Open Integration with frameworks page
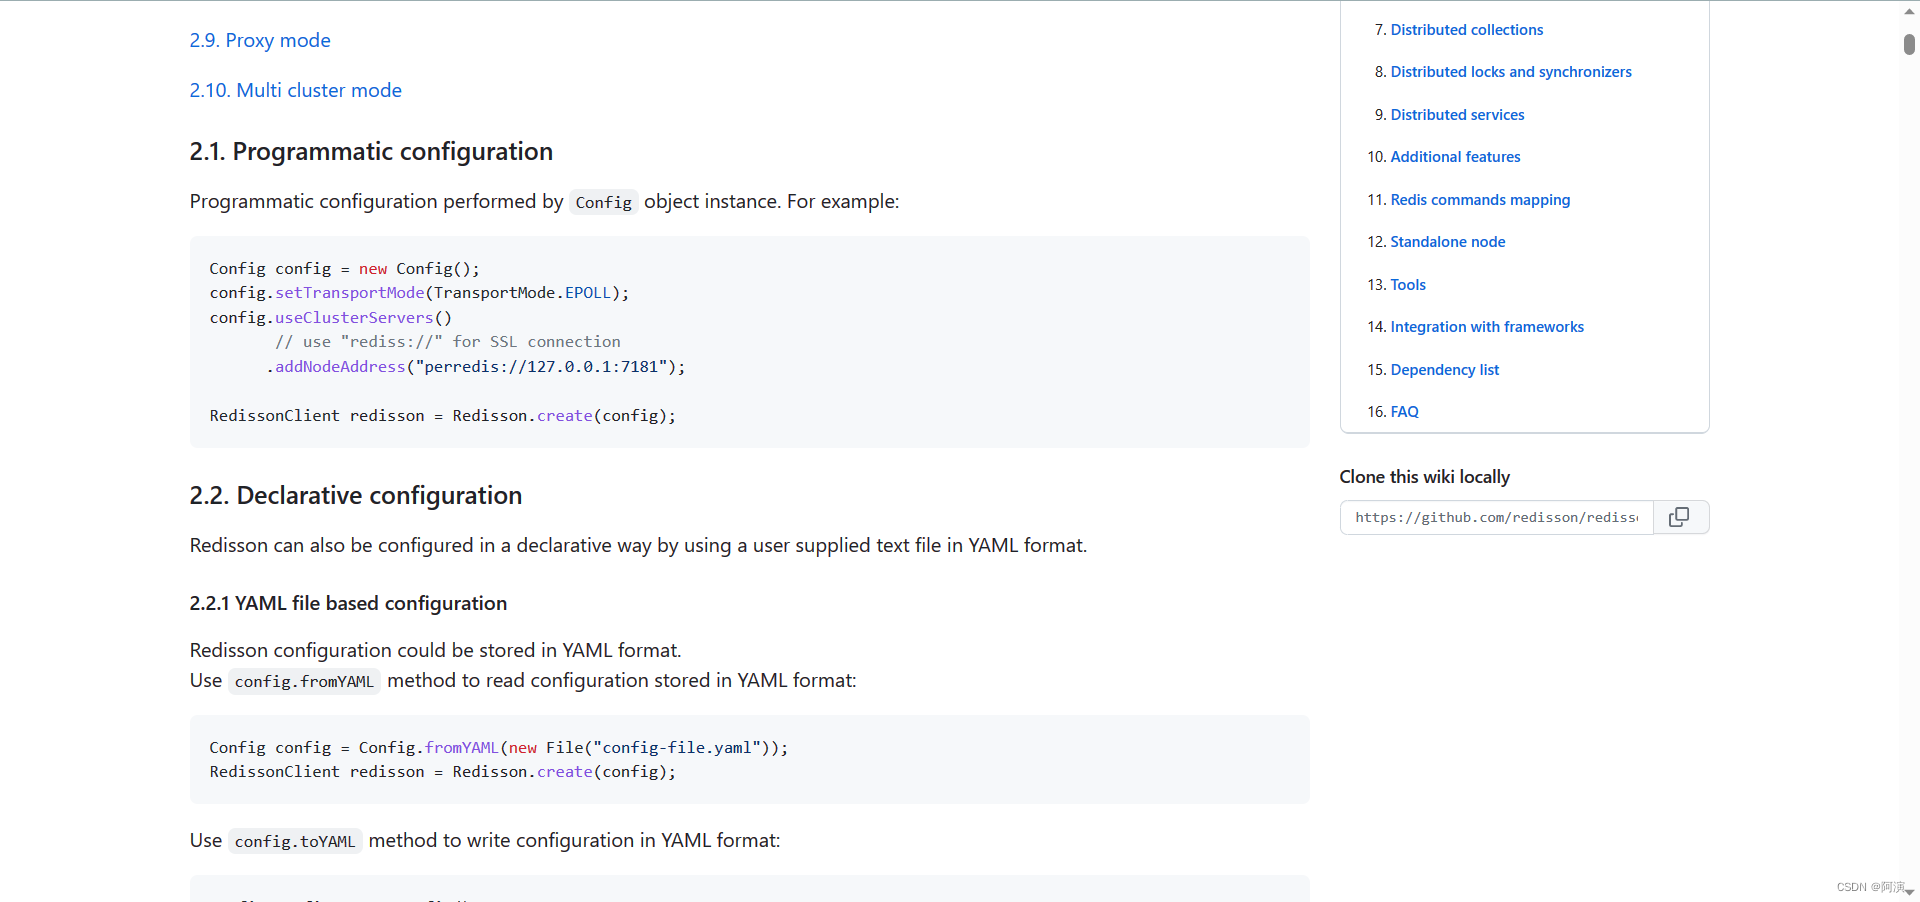This screenshot has width=1920, height=902. pos(1487,327)
